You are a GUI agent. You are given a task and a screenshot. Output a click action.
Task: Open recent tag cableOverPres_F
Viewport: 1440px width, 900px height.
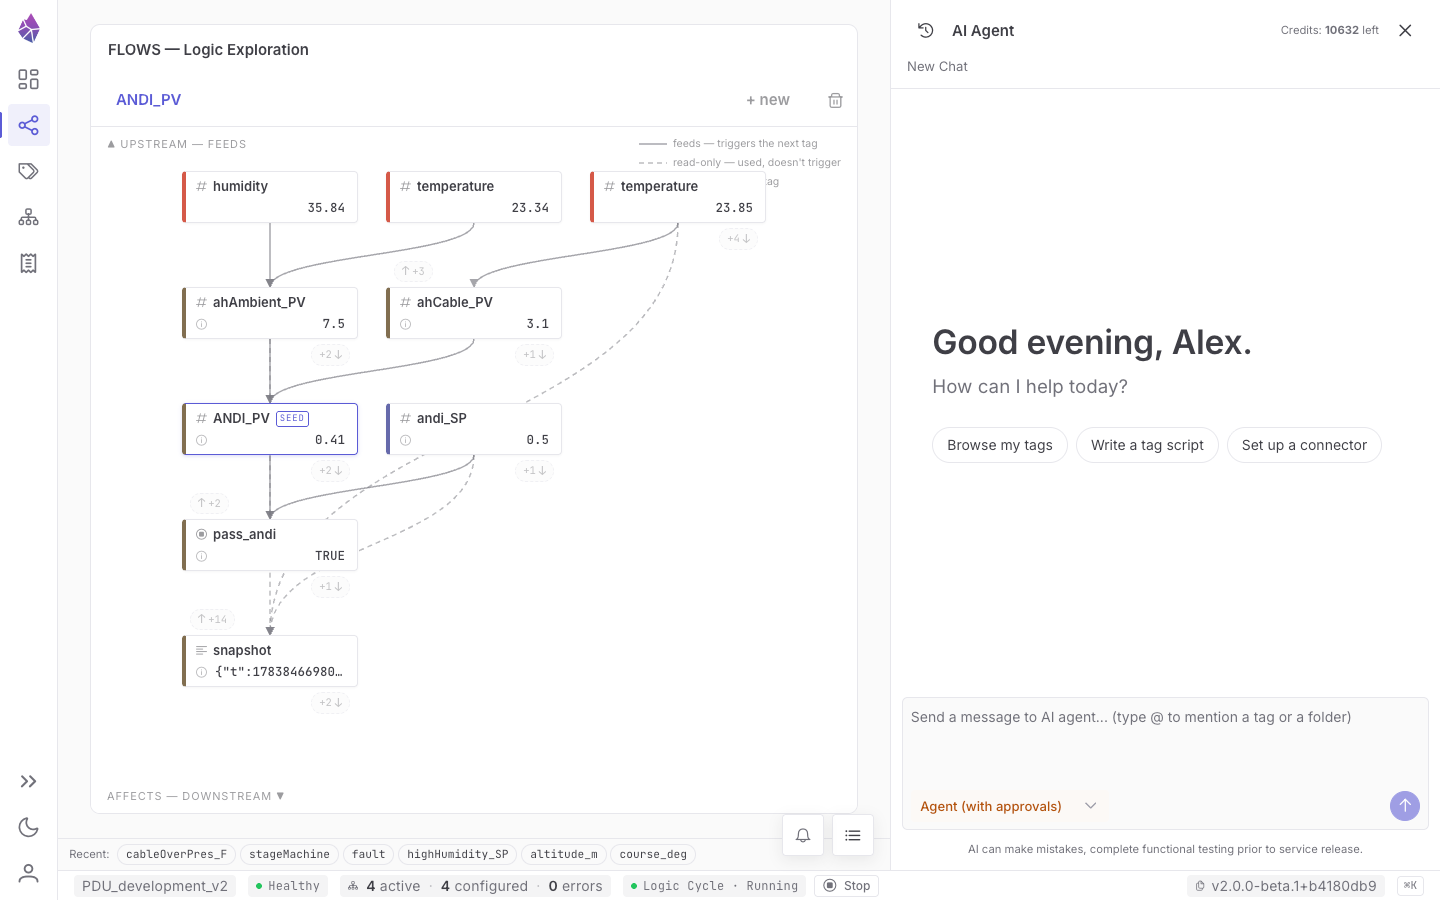(176, 854)
